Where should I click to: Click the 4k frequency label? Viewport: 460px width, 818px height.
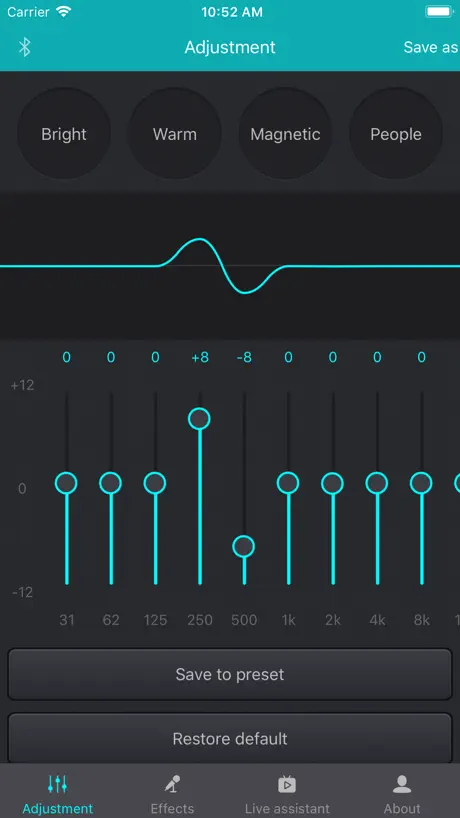tap(377, 620)
